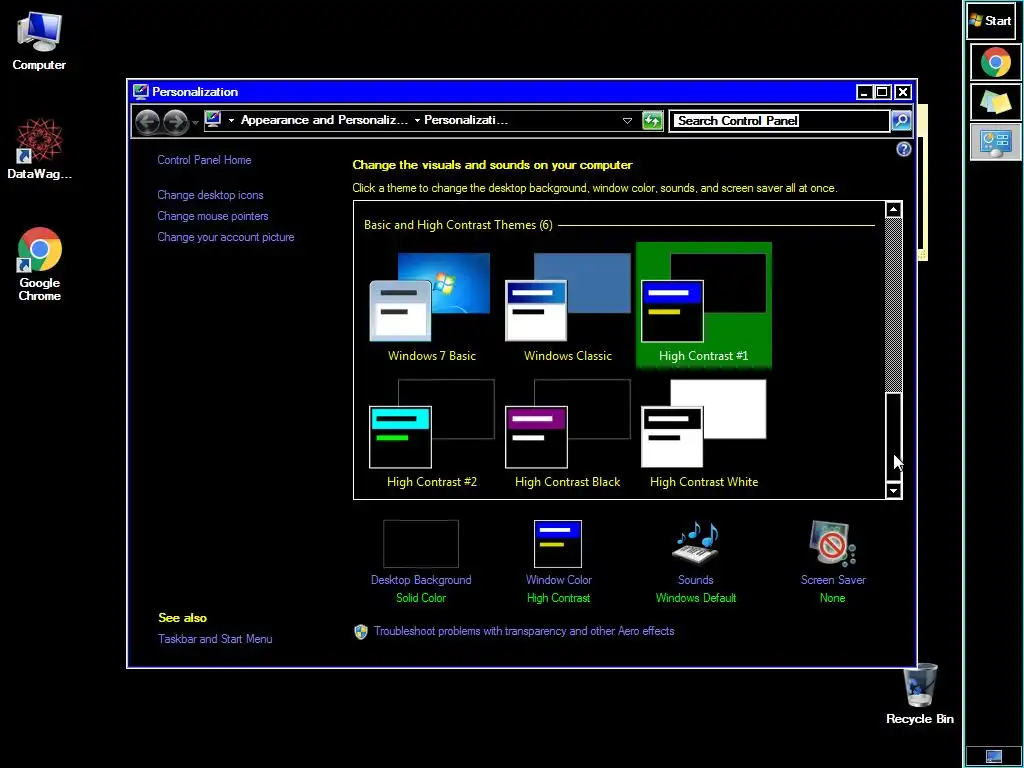Image resolution: width=1024 pixels, height=768 pixels.
Task: Select the Control Panel taskbar button
Action: tap(995, 142)
